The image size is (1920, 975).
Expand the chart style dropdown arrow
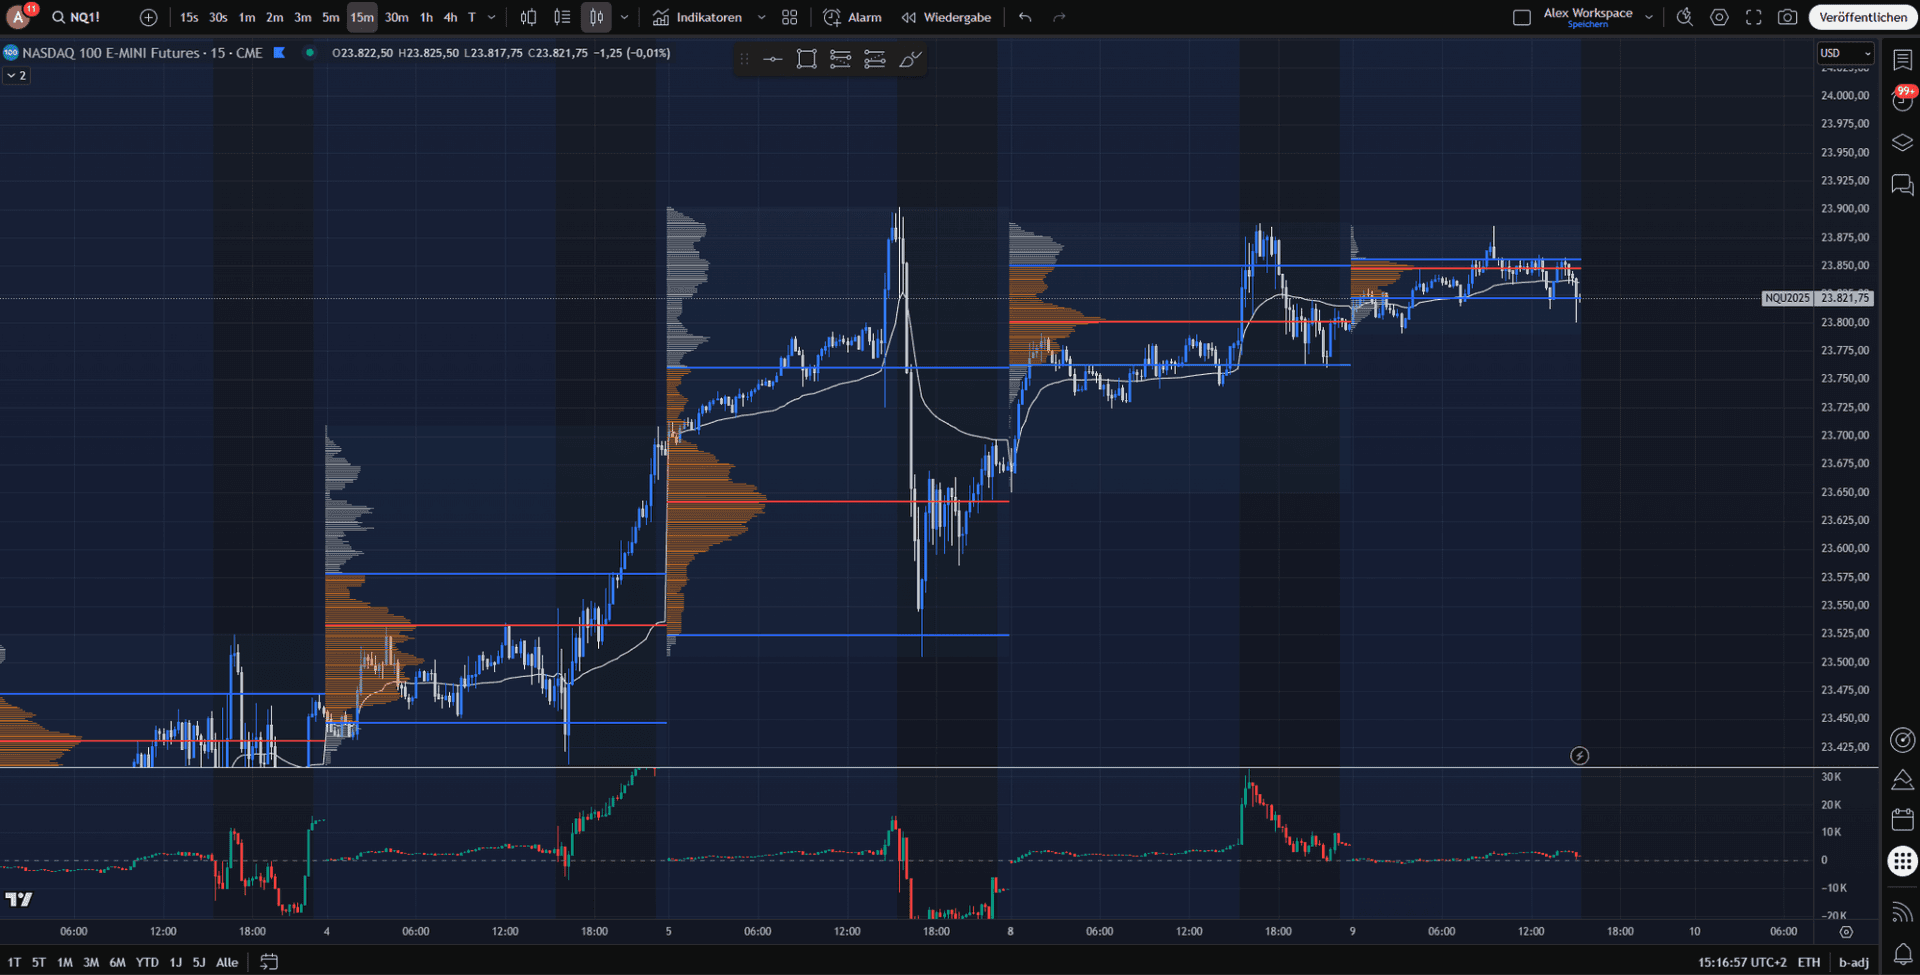click(x=624, y=17)
